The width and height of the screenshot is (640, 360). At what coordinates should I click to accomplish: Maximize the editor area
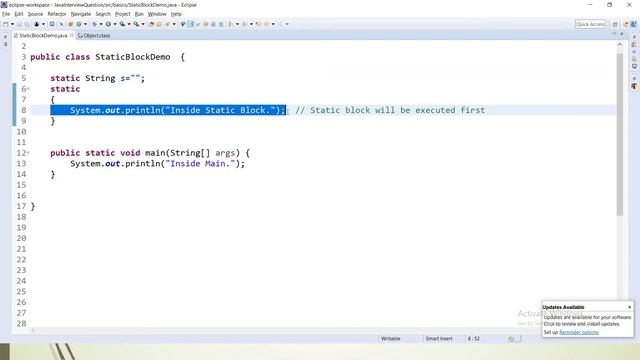coord(622,34)
